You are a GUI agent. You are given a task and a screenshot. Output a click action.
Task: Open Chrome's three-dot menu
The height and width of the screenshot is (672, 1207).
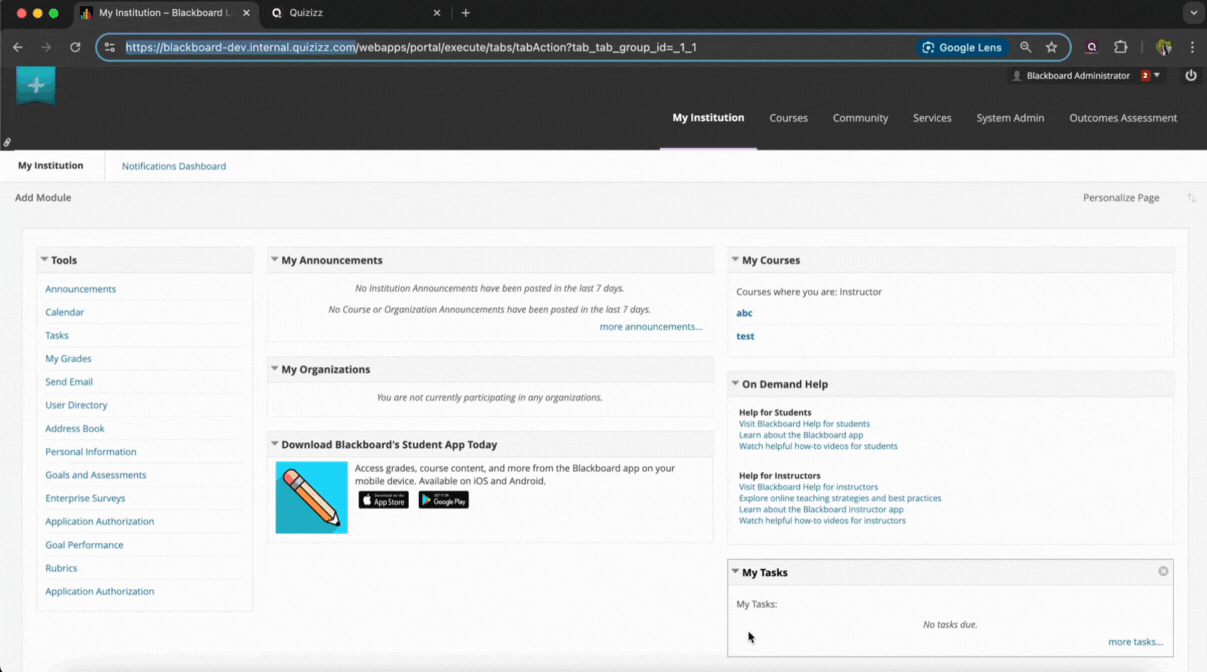pyautogui.click(x=1192, y=47)
